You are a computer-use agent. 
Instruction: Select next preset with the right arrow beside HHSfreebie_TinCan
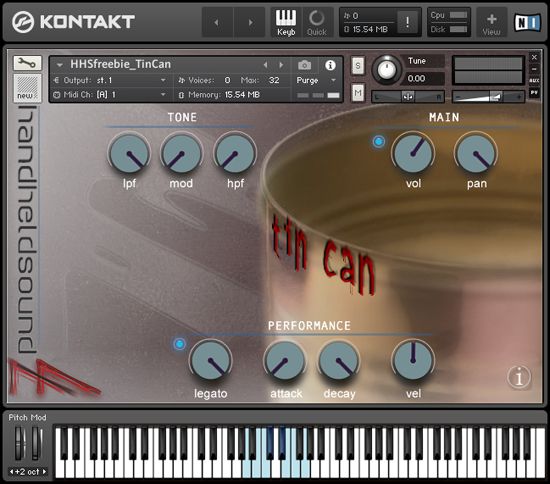pyautogui.click(x=281, y=65)
